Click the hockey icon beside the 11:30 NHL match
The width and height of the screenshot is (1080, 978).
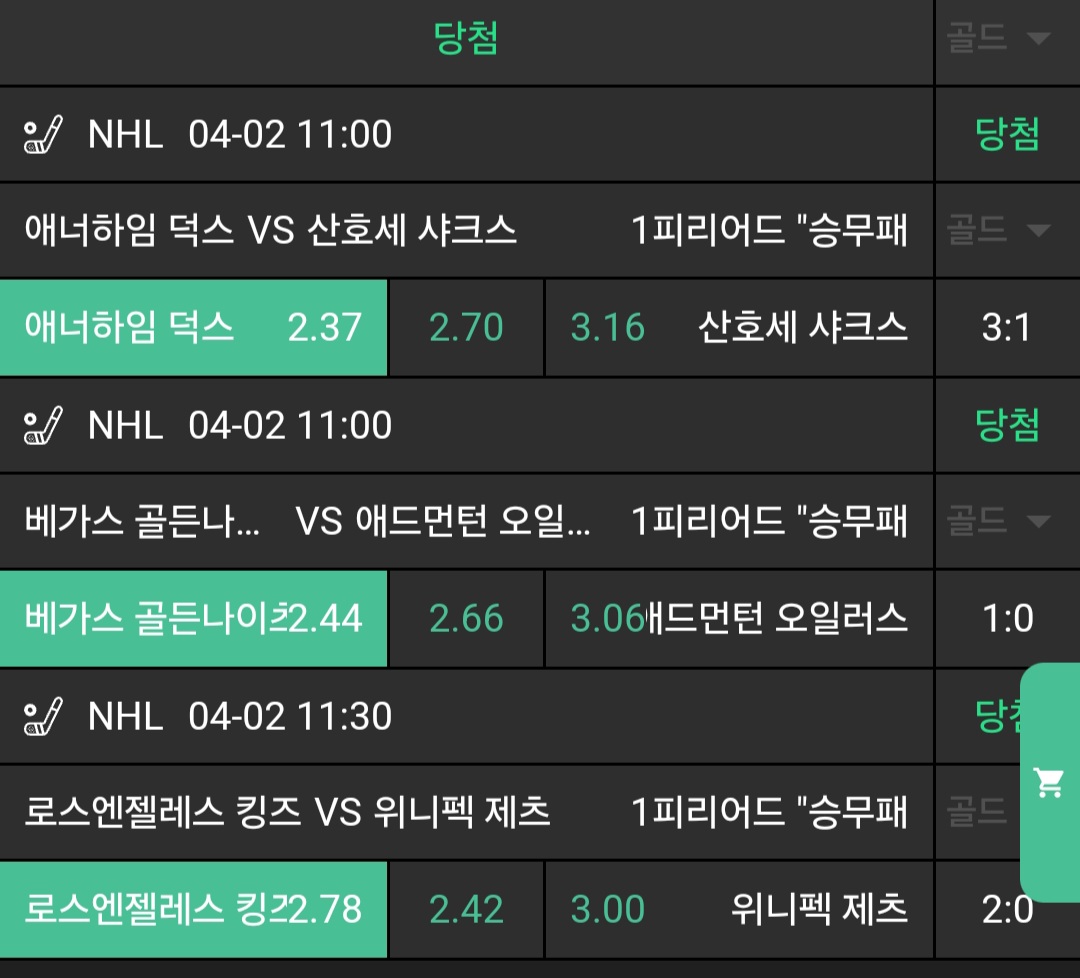[43, 717]
